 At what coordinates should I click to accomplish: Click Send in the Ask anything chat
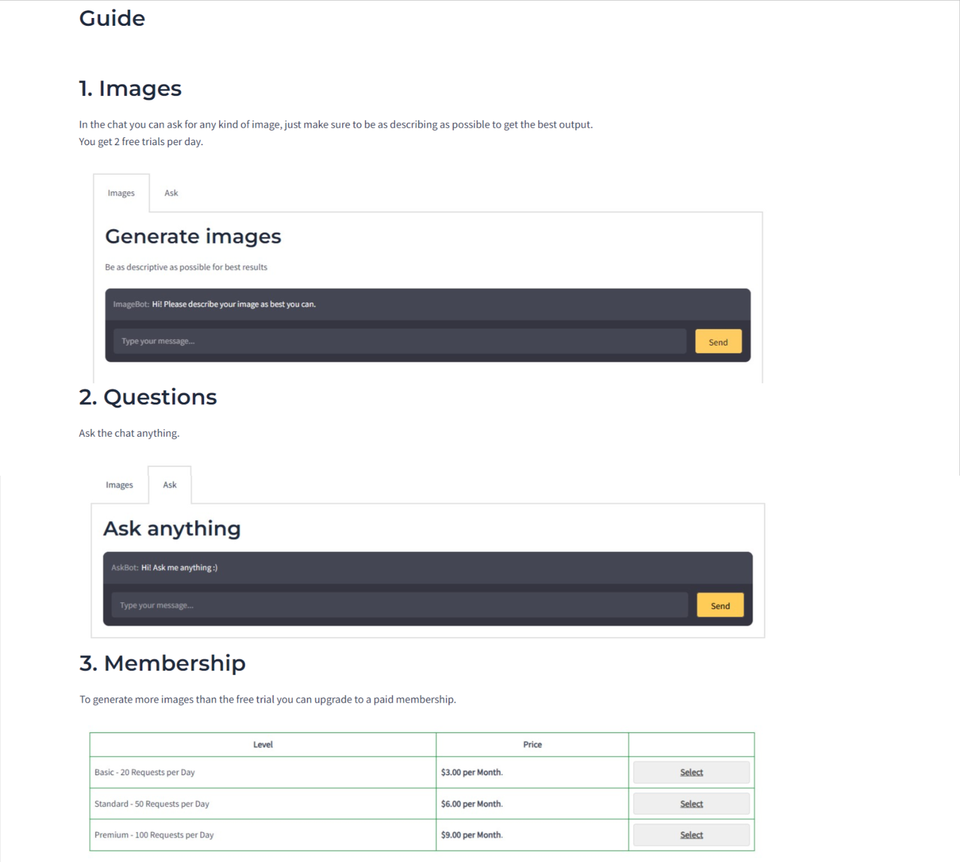pyautogui.click(x=719, y=604)
